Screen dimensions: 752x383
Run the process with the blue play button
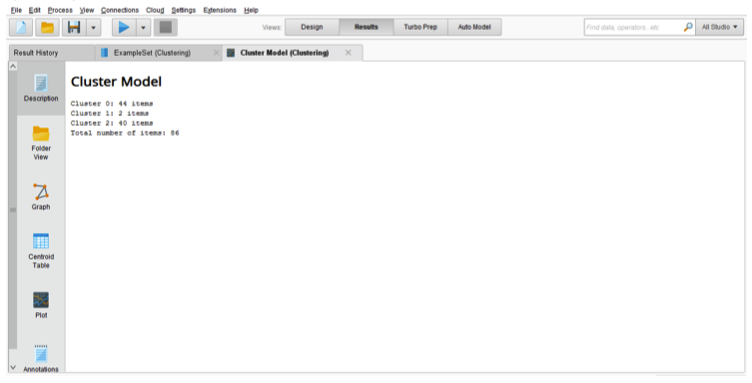[x=124, y=27]
